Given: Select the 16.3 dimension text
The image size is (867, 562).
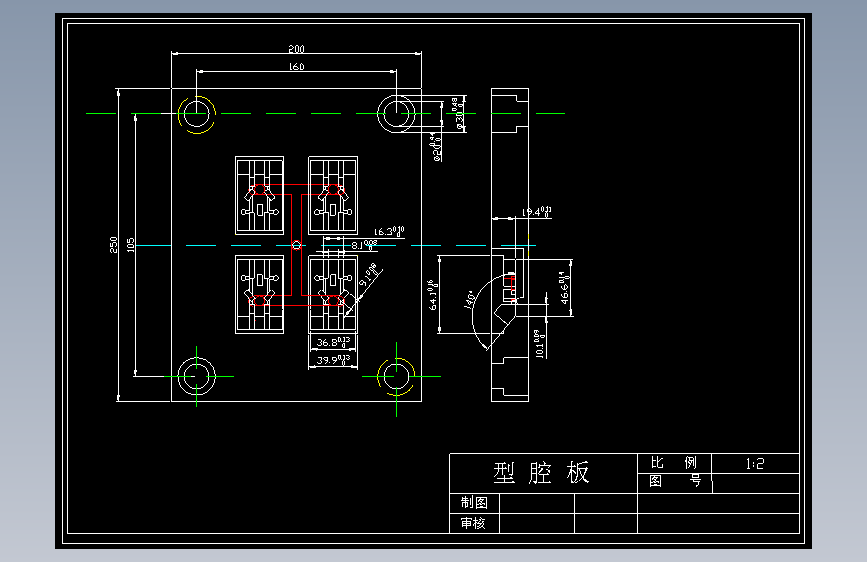Looking at the screenshot, I should (389, 231).
